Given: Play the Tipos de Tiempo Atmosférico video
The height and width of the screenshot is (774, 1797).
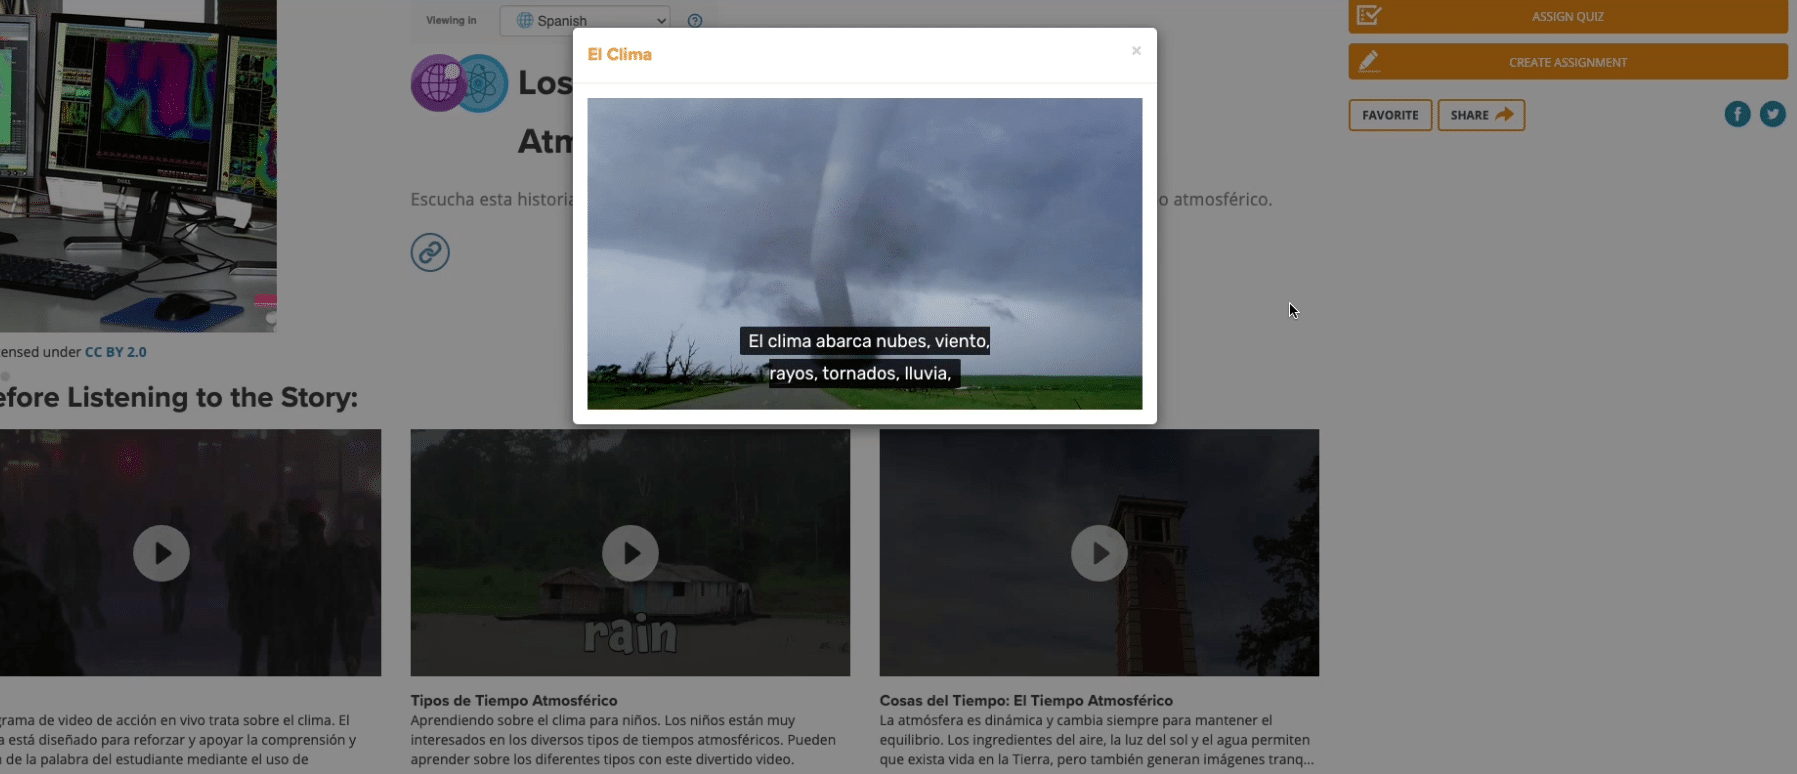Looking at the screenshot, I should click(630, 553).
